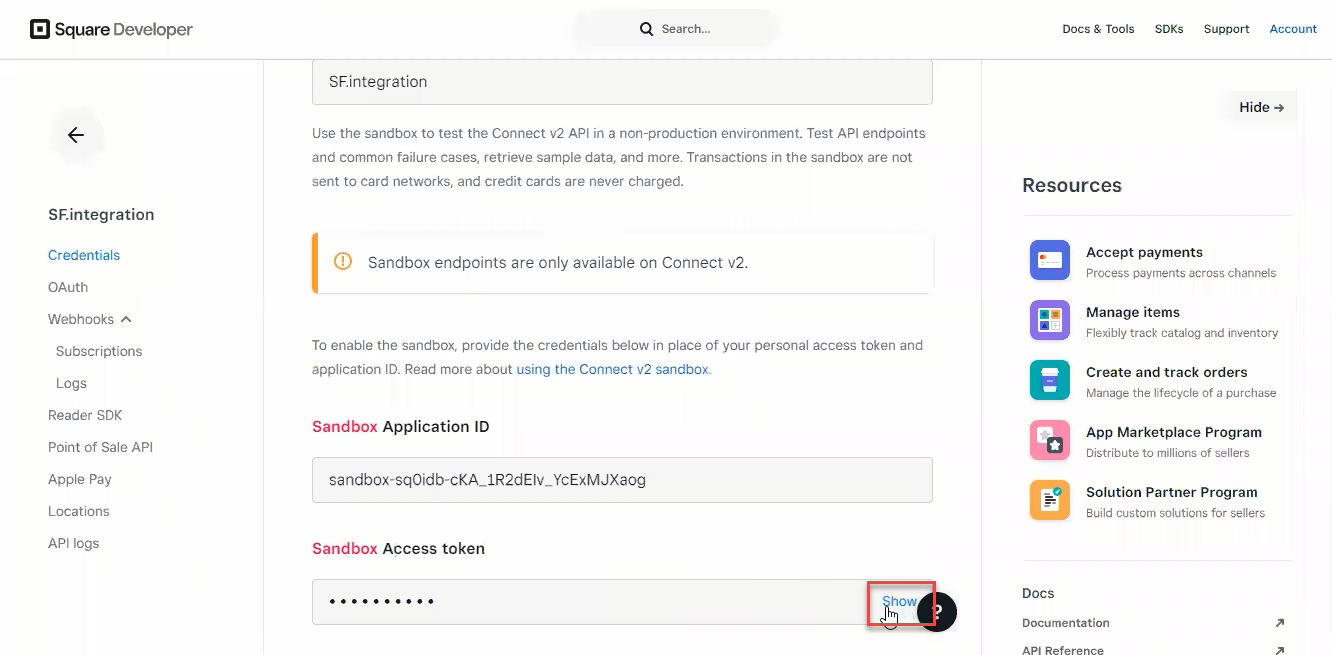This screenshot has height=655, width=1332.
Task: Click the Square Developer logo
Action: tap(112, 29)
